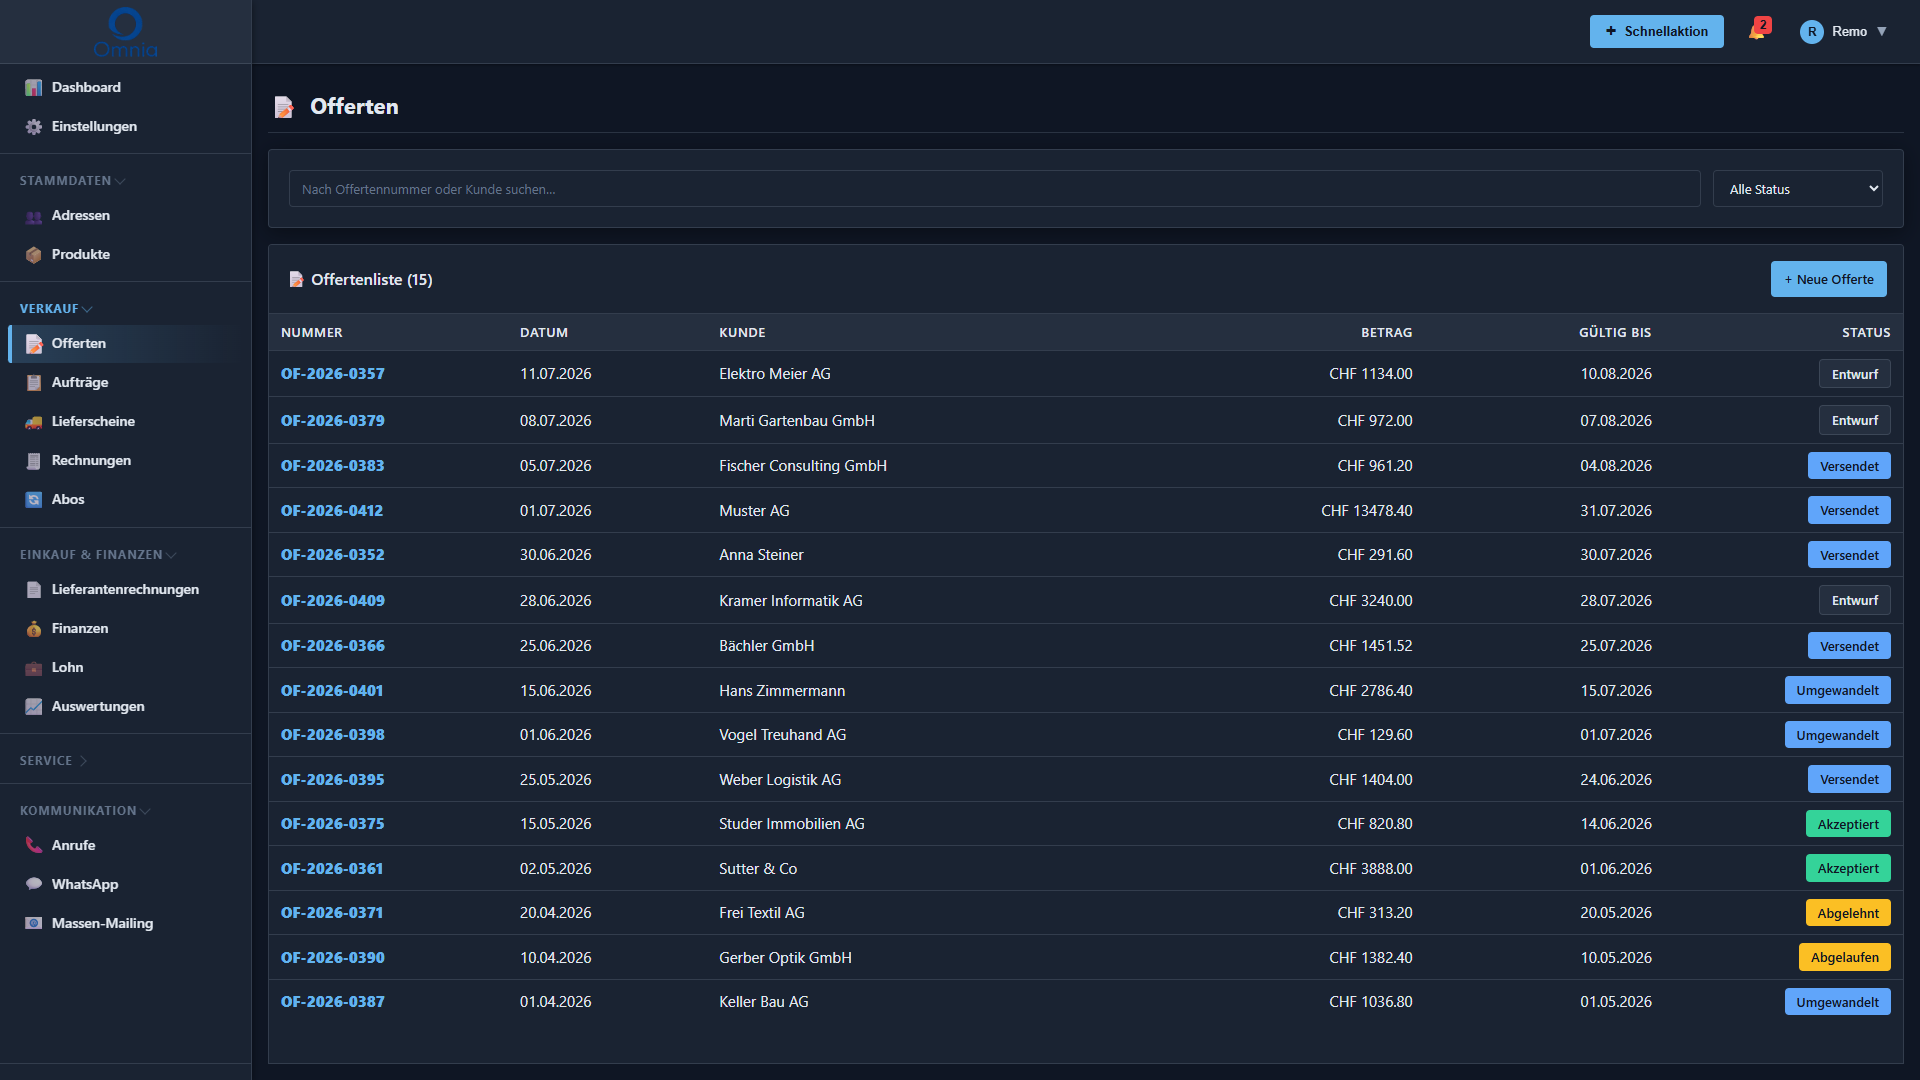Click the WhatsApp chat icon
The height and width of the screenshot is (1080, 1920).
tap(34, 885)
